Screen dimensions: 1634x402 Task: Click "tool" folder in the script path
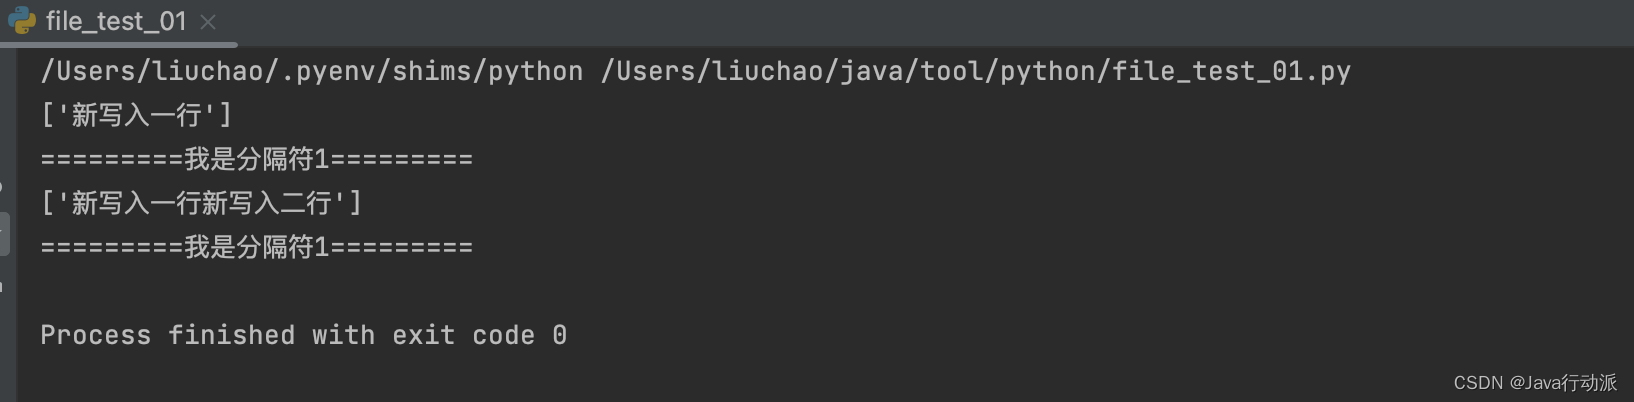pos(952,72)
